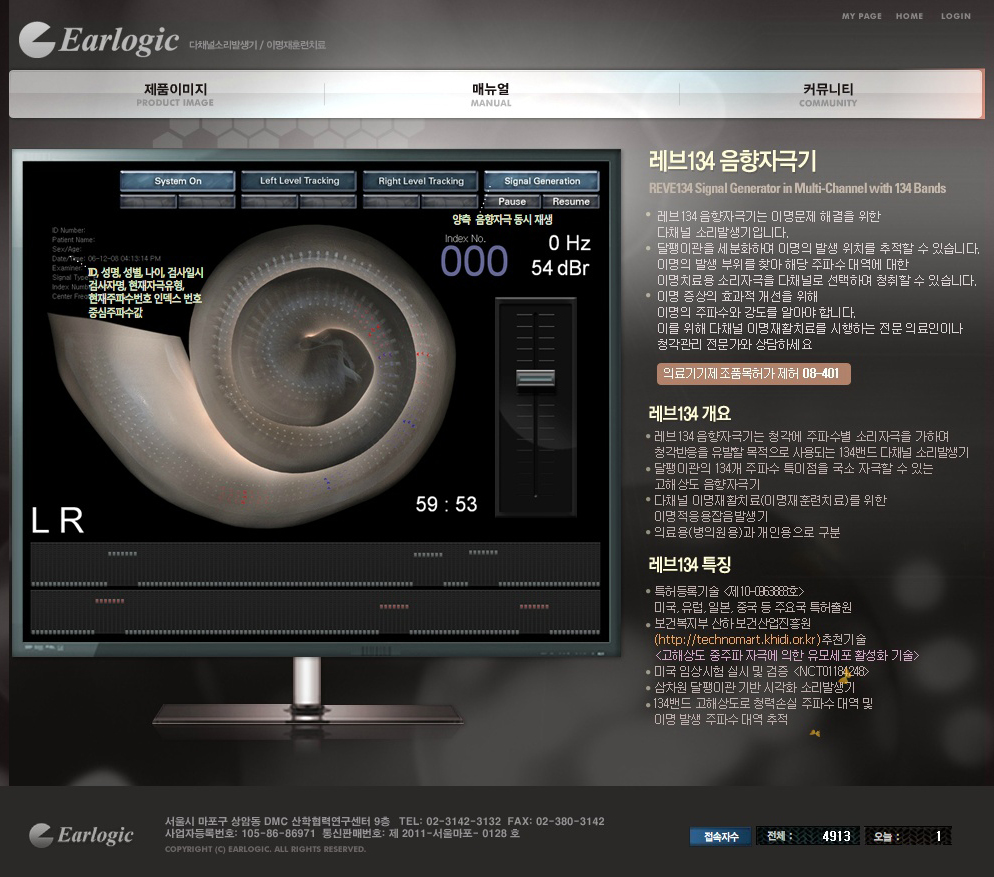
Task: Click the lower channel band display strip
Action: (315, 613)
